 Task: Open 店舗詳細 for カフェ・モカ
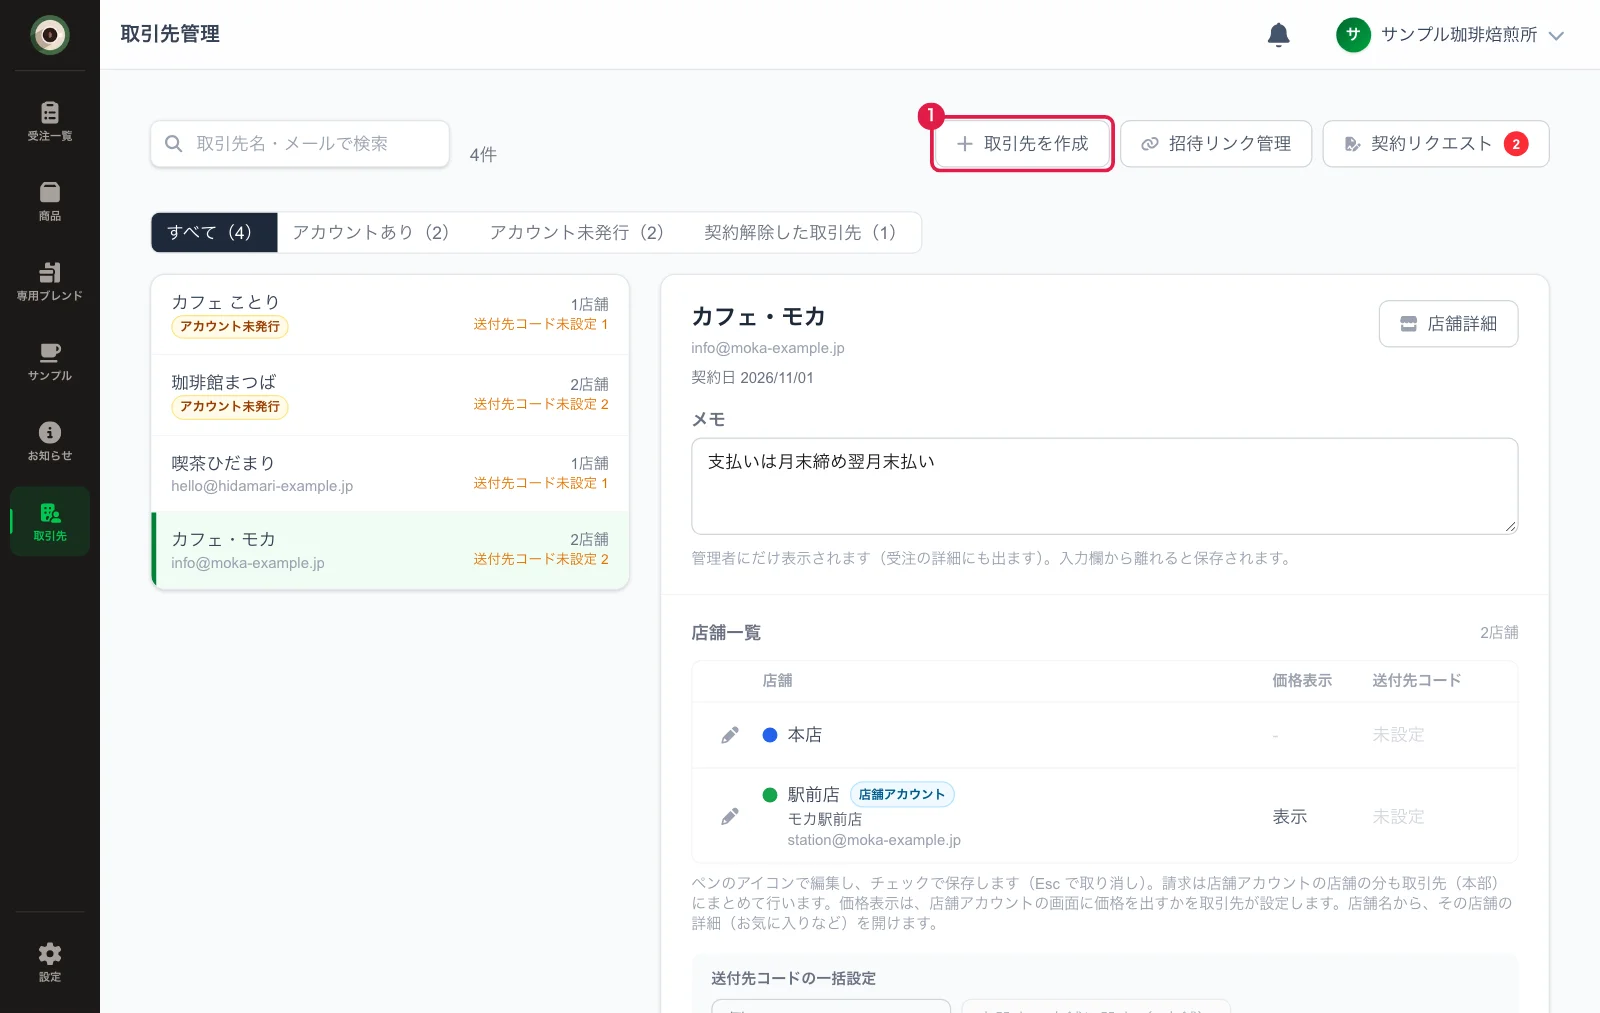click(1448, 324)
